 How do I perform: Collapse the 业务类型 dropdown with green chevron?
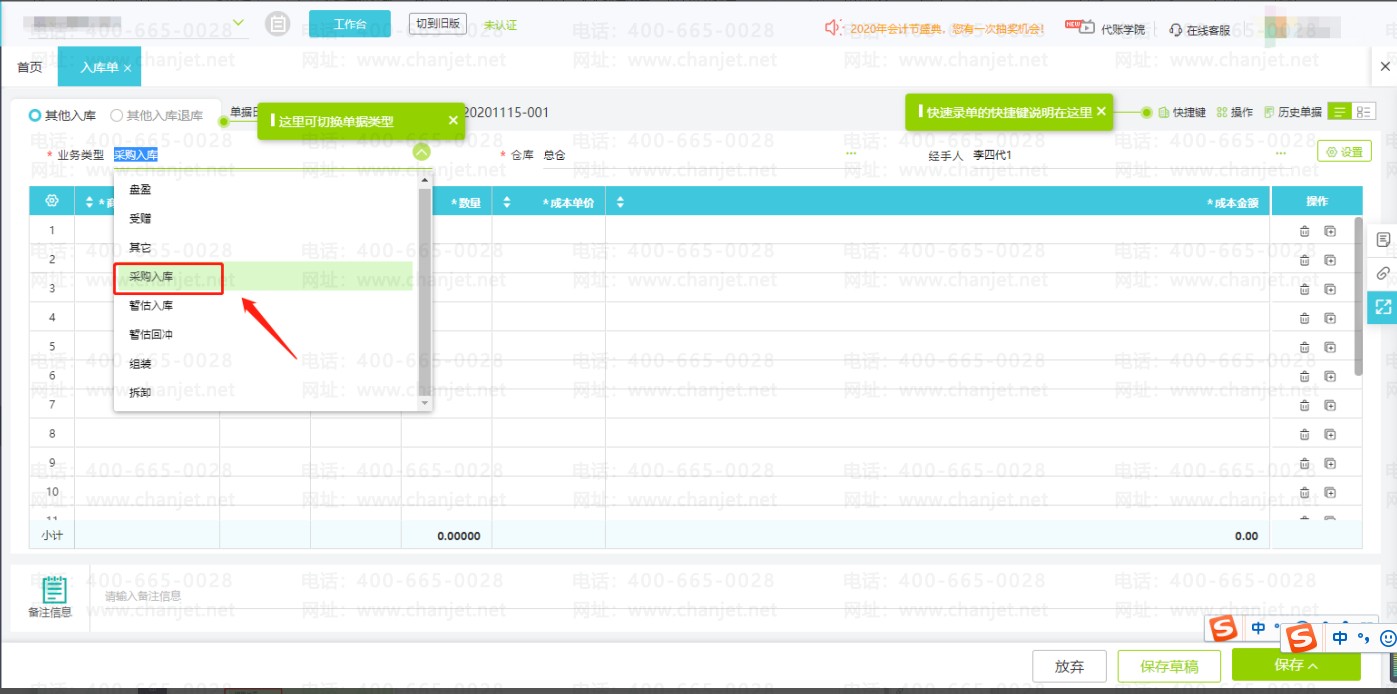click(421, 153)
